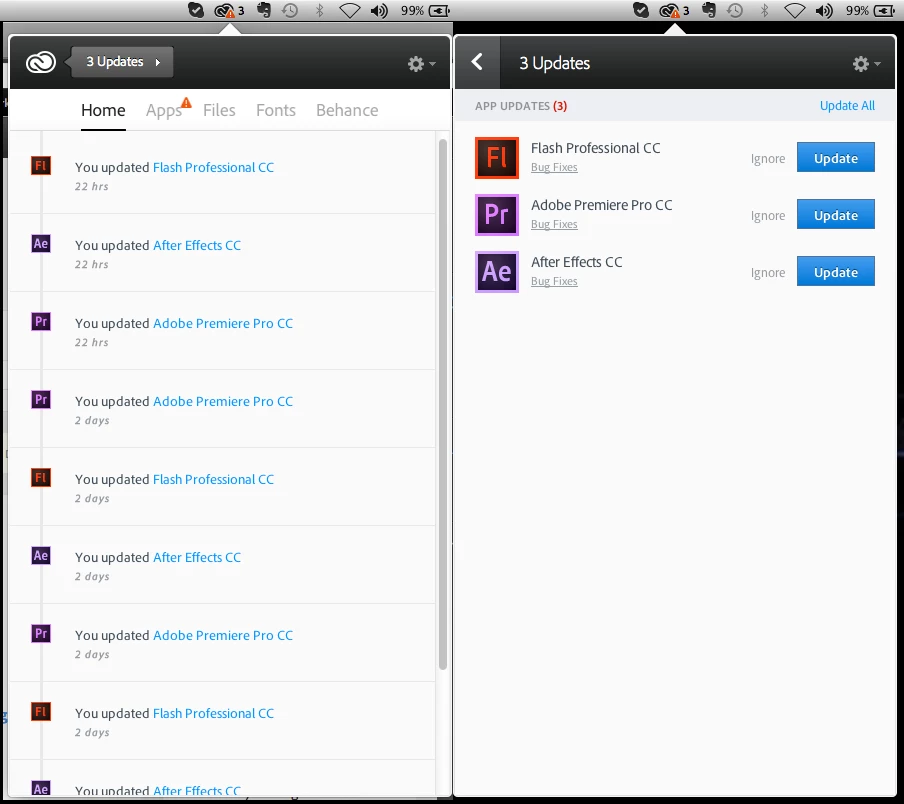Click the orange warning badge on Apps tab

(186, 103)
